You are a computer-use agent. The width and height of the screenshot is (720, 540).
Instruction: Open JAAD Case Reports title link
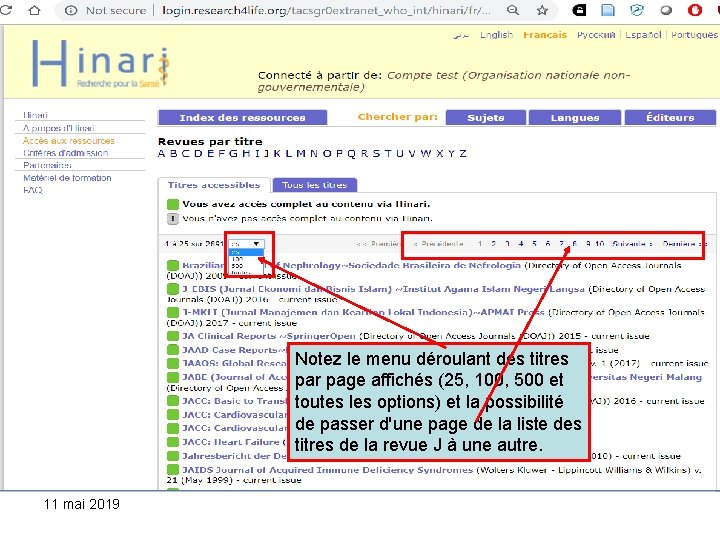pos(234,350)
